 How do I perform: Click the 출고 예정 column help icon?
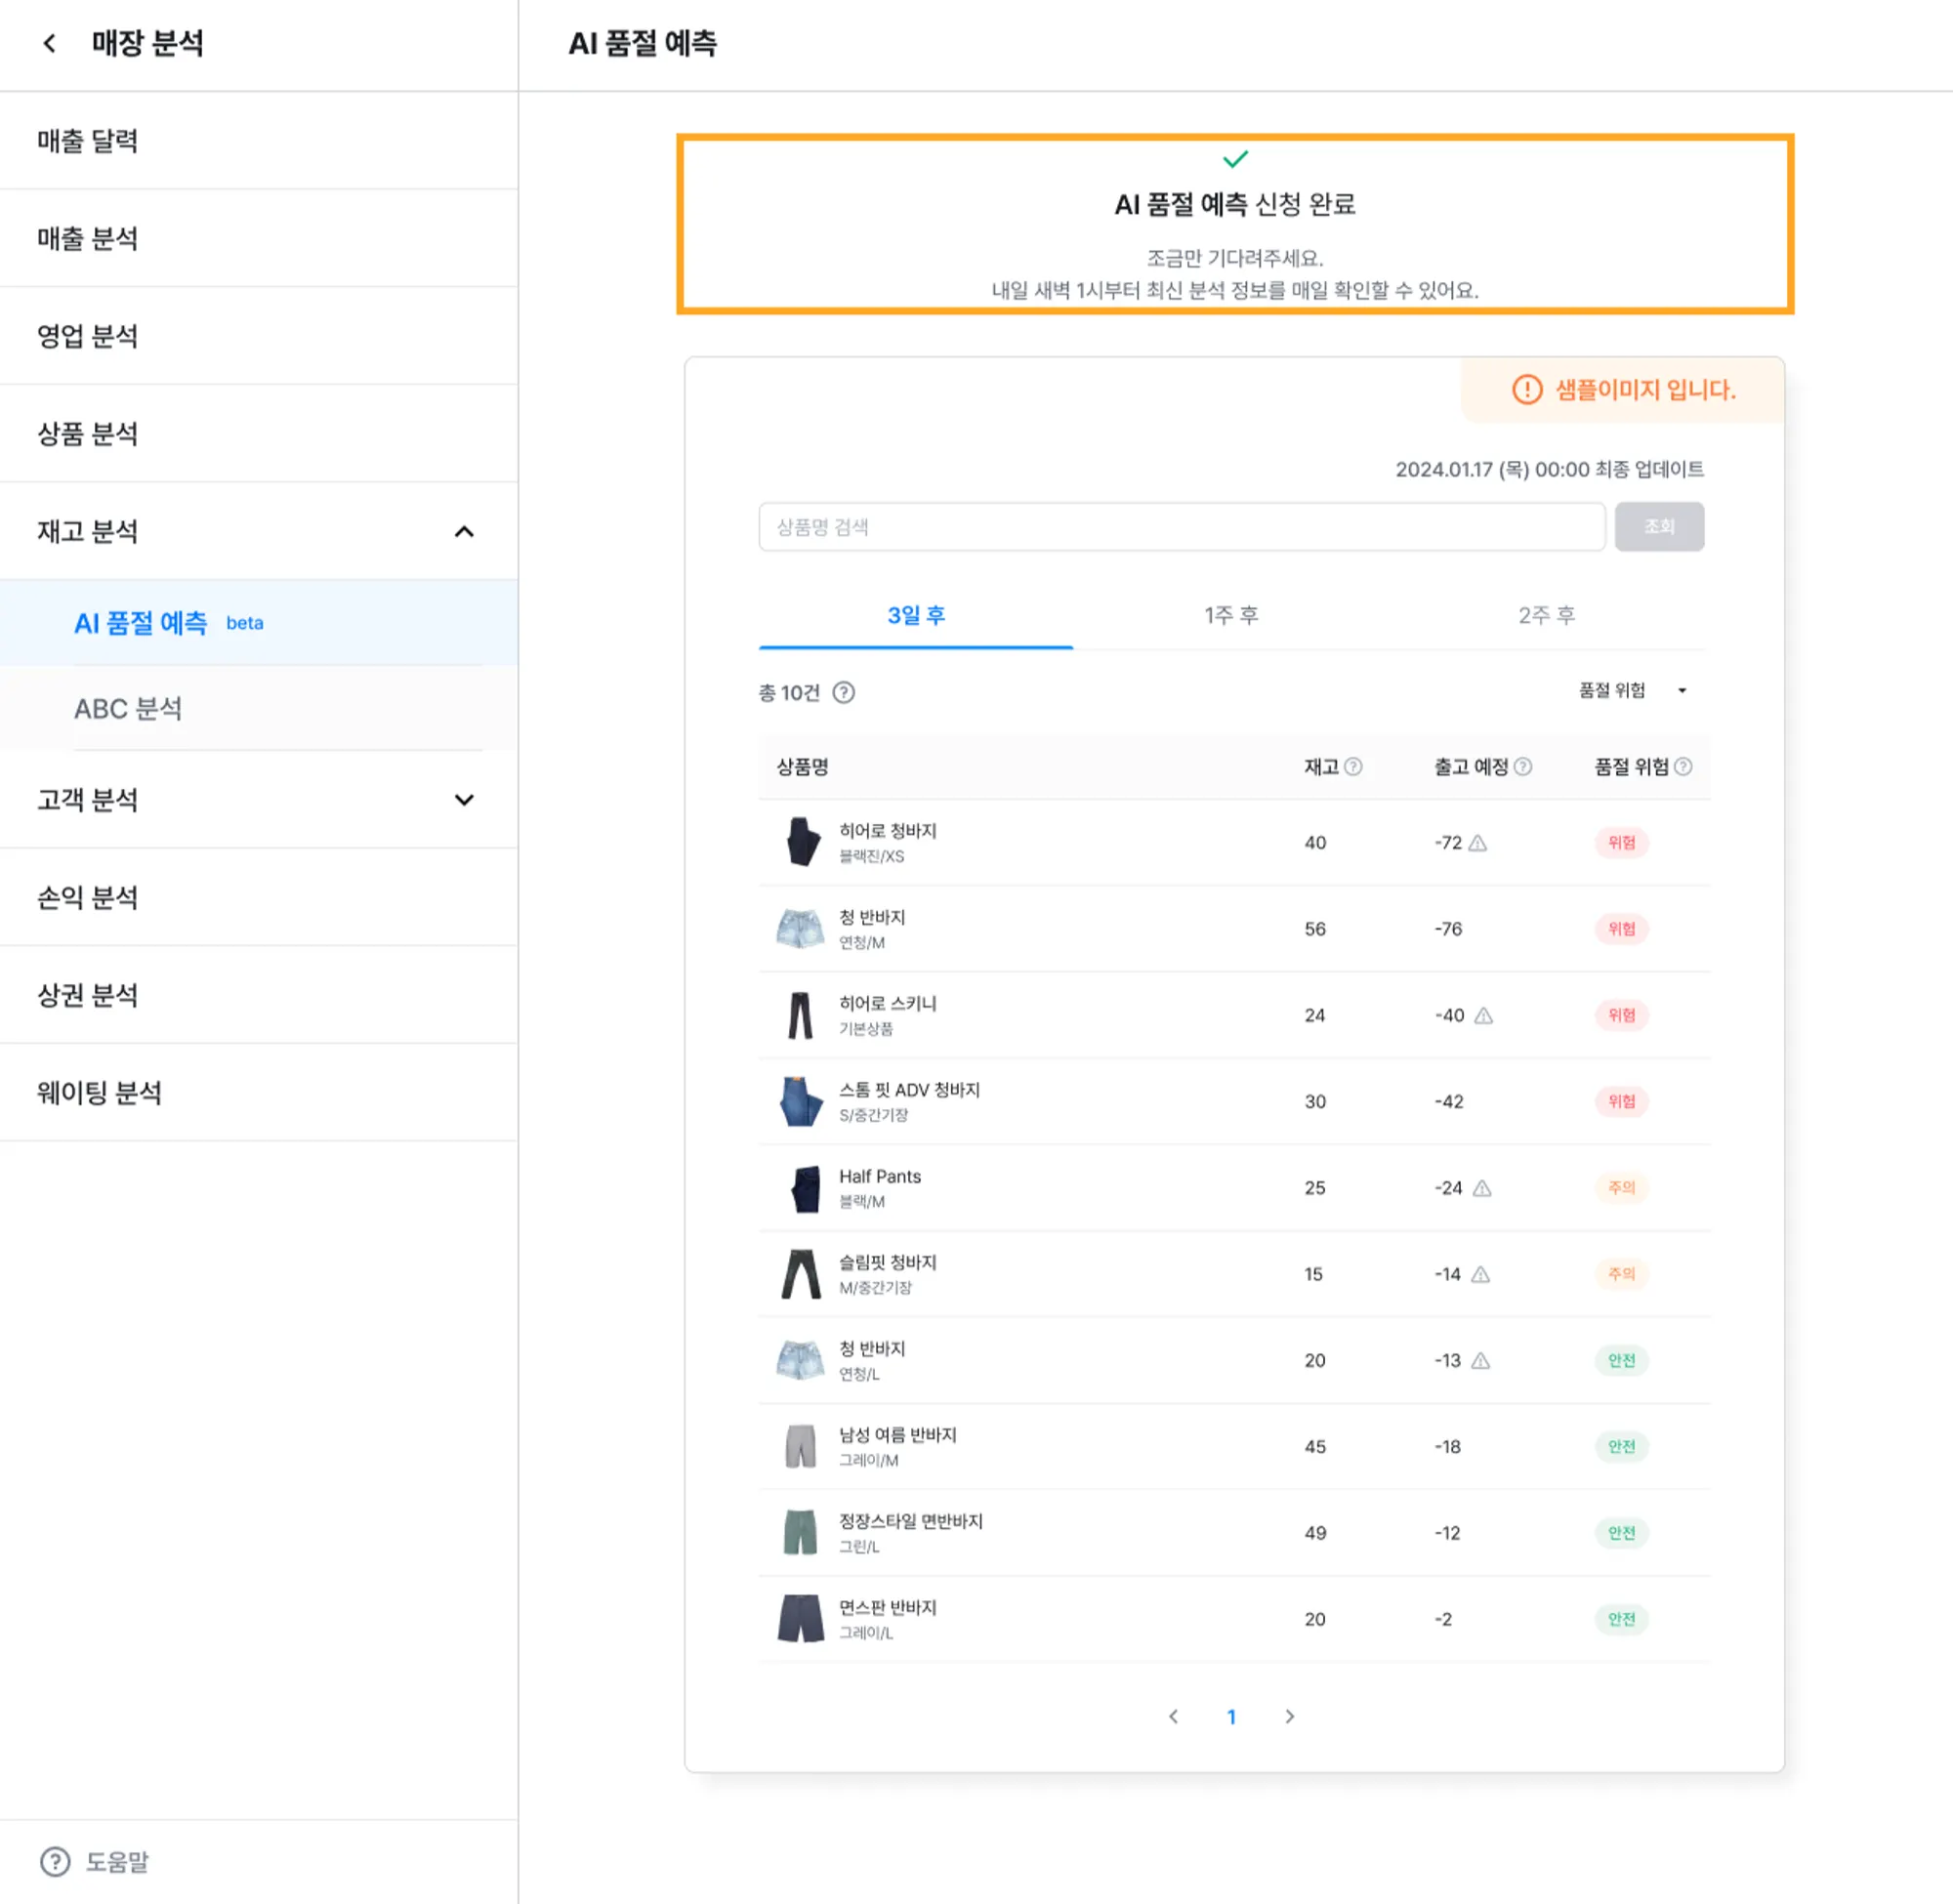pos(1522,766)
